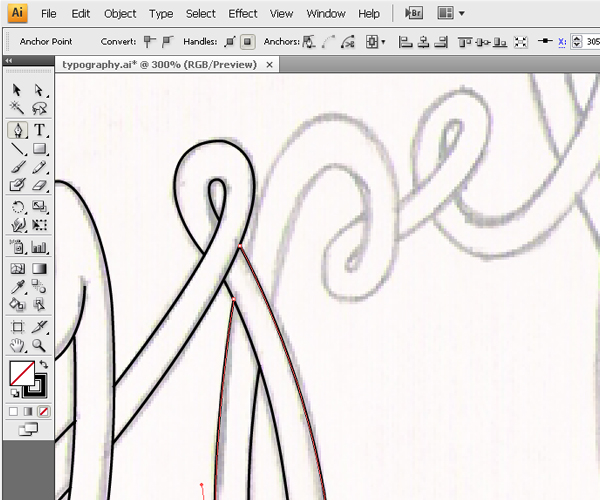Click Horizontal Align Left
Image resolution: width=600 pixels, height=500 pixels.
click(405, 41)
